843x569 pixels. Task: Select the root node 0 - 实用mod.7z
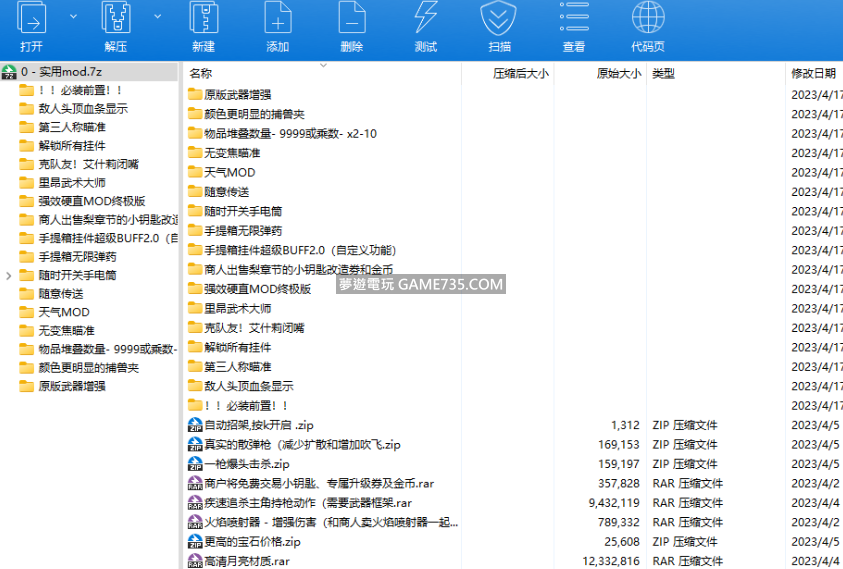(89, 72)
